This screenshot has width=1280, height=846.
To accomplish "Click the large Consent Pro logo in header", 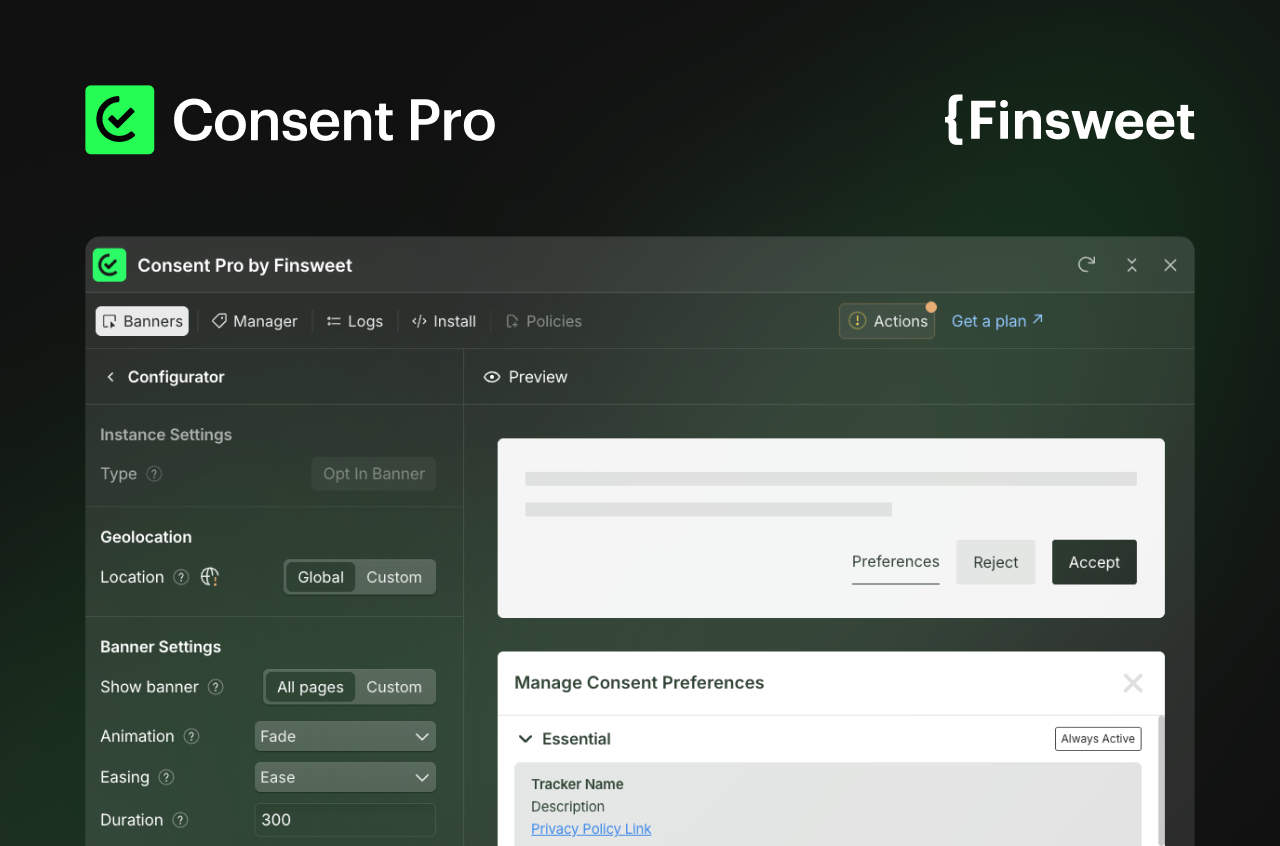I will click(x=120, y=120).
